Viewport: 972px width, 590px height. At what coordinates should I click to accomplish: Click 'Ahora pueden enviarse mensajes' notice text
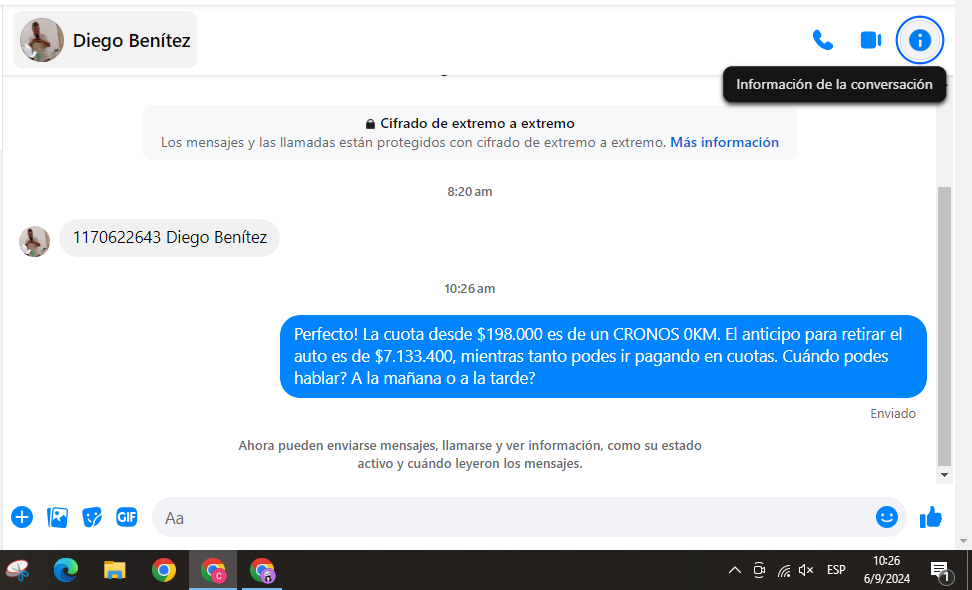pos(470,454)
